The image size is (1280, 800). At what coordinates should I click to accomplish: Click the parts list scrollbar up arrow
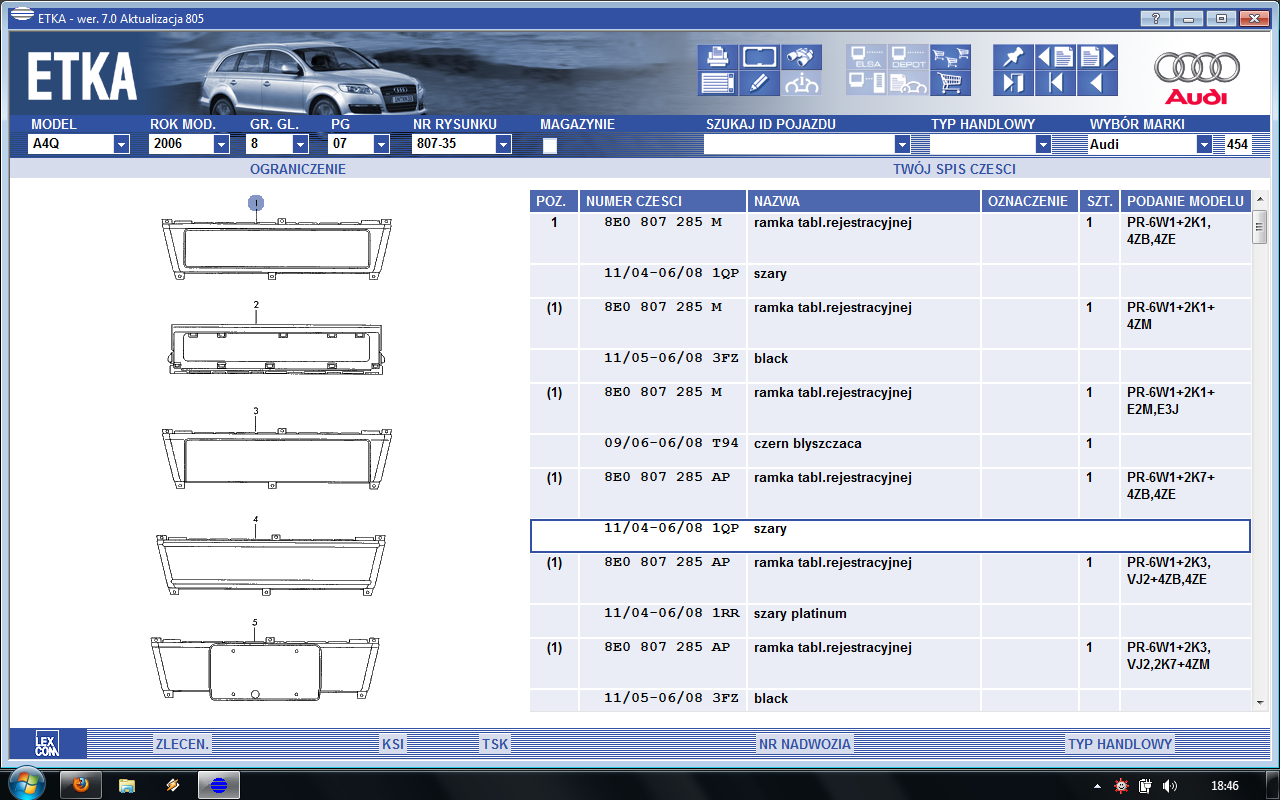(x=1260, y=201)
